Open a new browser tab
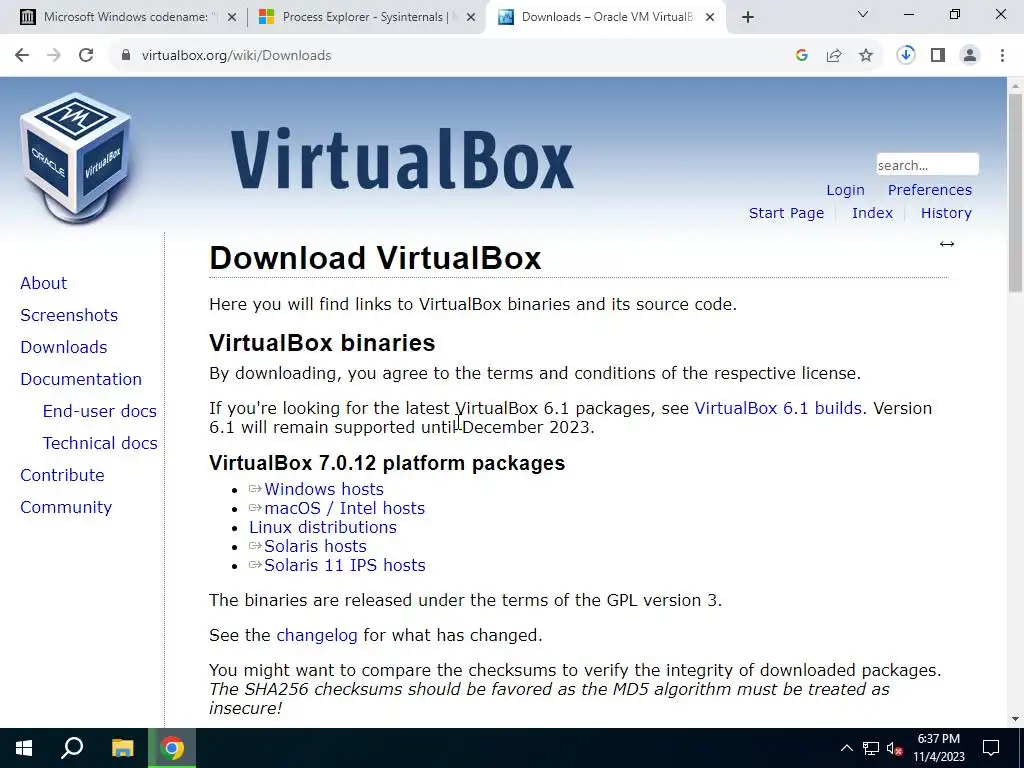 coord(748,17)
